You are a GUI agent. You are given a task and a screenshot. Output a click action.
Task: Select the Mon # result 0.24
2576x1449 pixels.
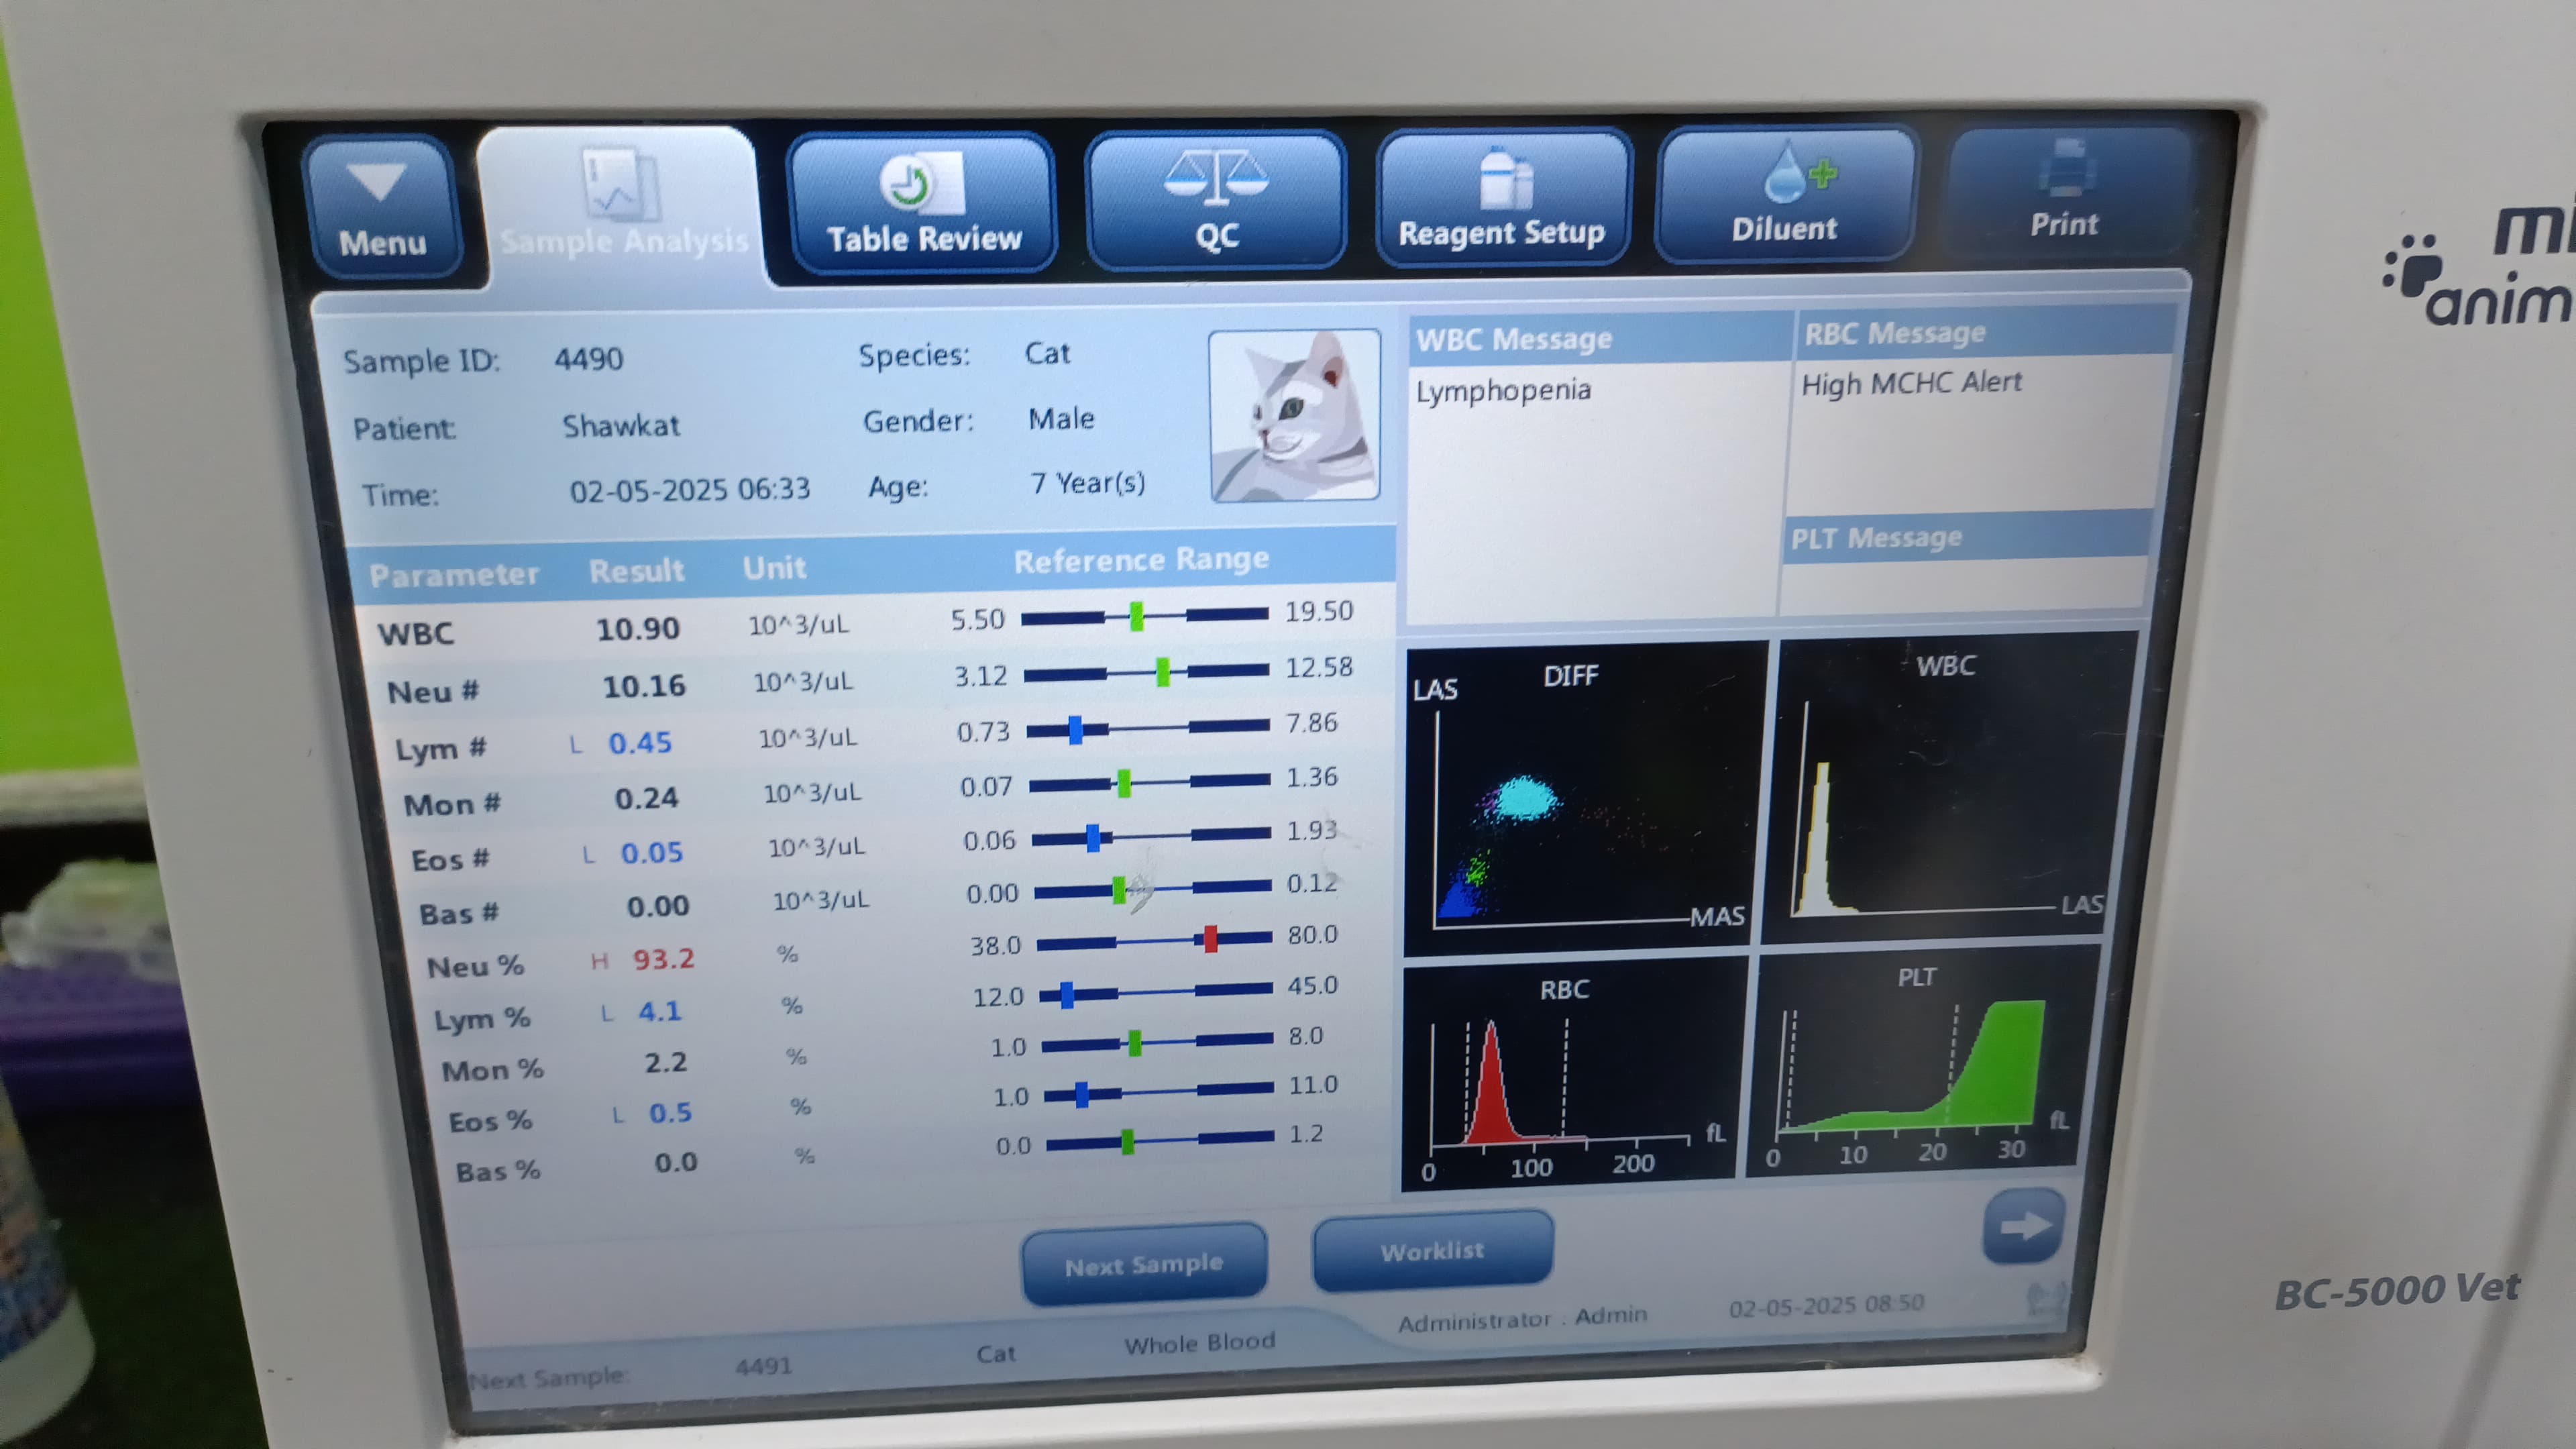646,798
